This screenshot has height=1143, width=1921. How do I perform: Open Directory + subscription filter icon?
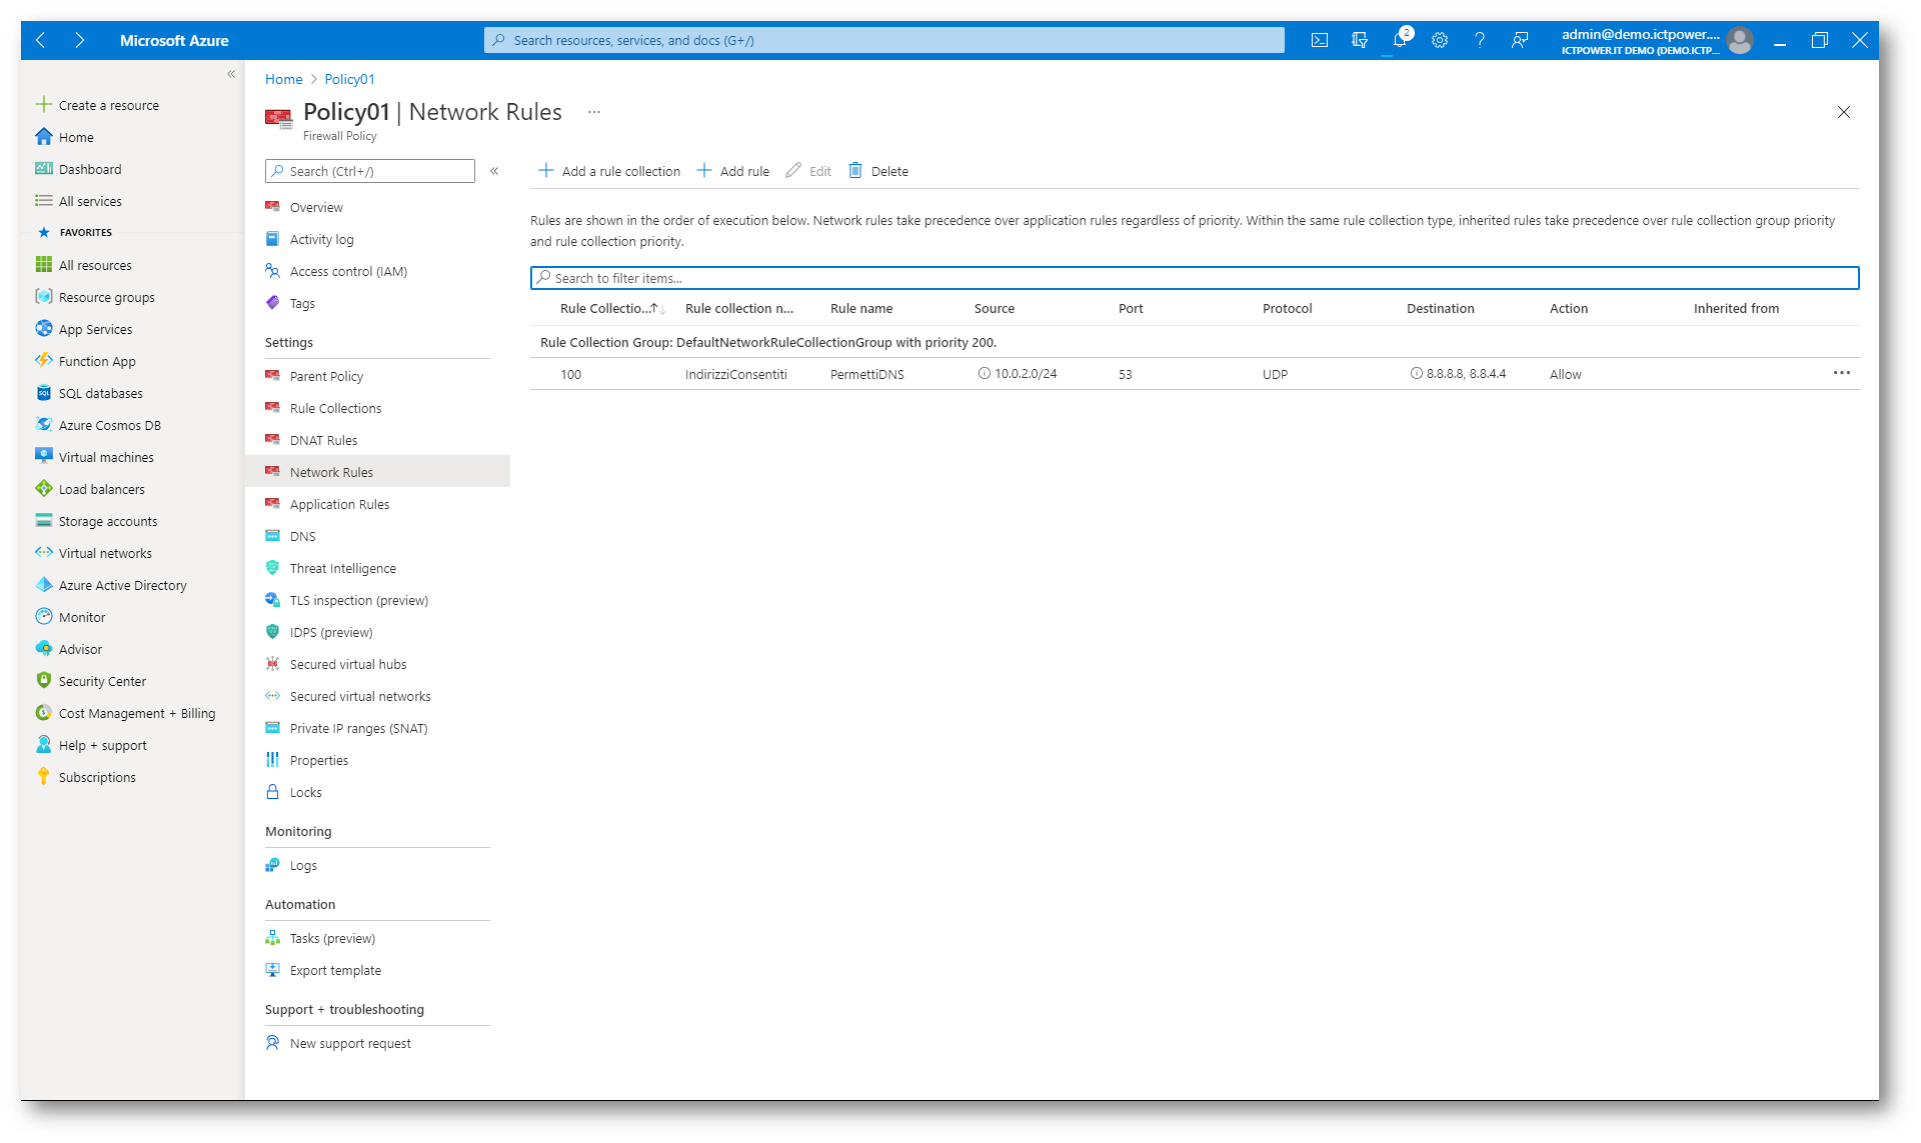(x=1360, y=40)
